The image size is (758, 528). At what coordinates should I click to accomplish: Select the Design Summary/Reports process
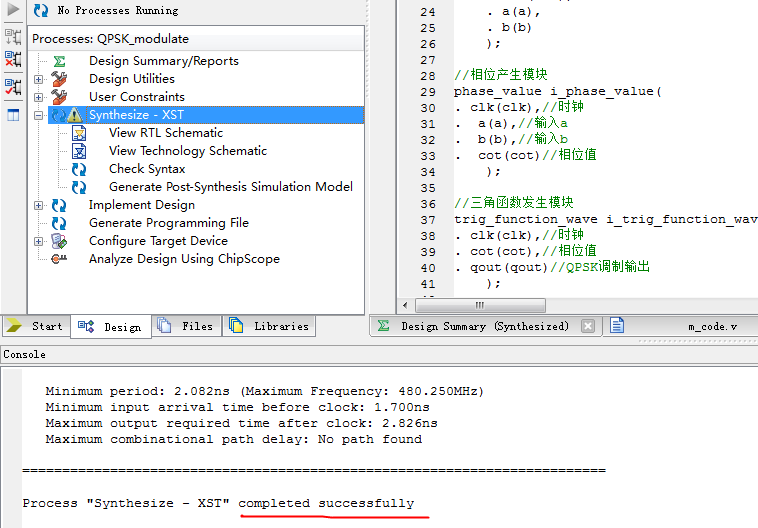[x=164, y=61]
